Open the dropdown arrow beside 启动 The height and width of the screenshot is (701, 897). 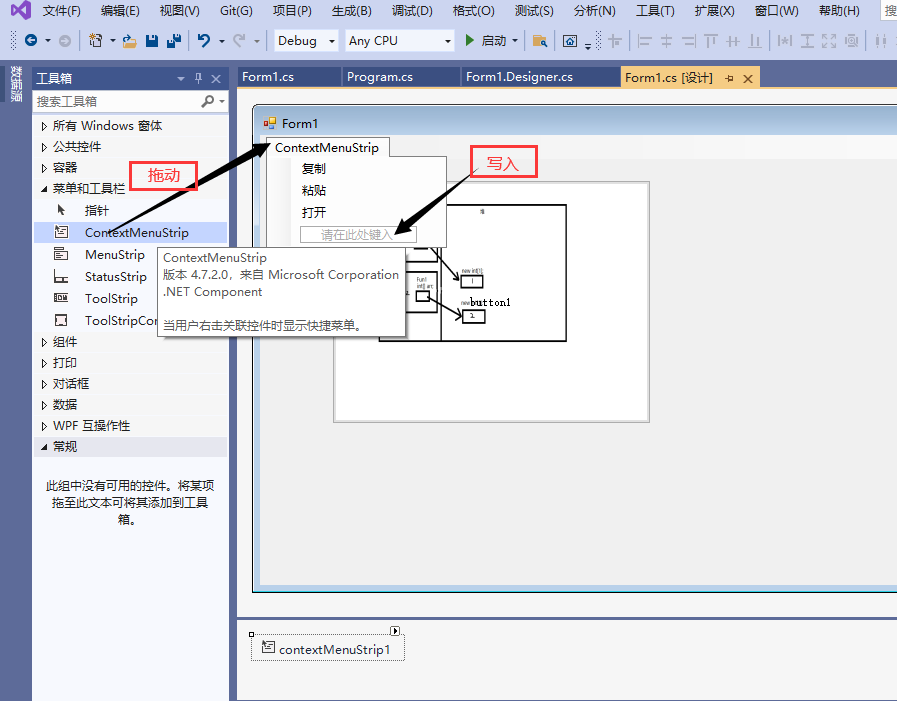tap(515, 41)
